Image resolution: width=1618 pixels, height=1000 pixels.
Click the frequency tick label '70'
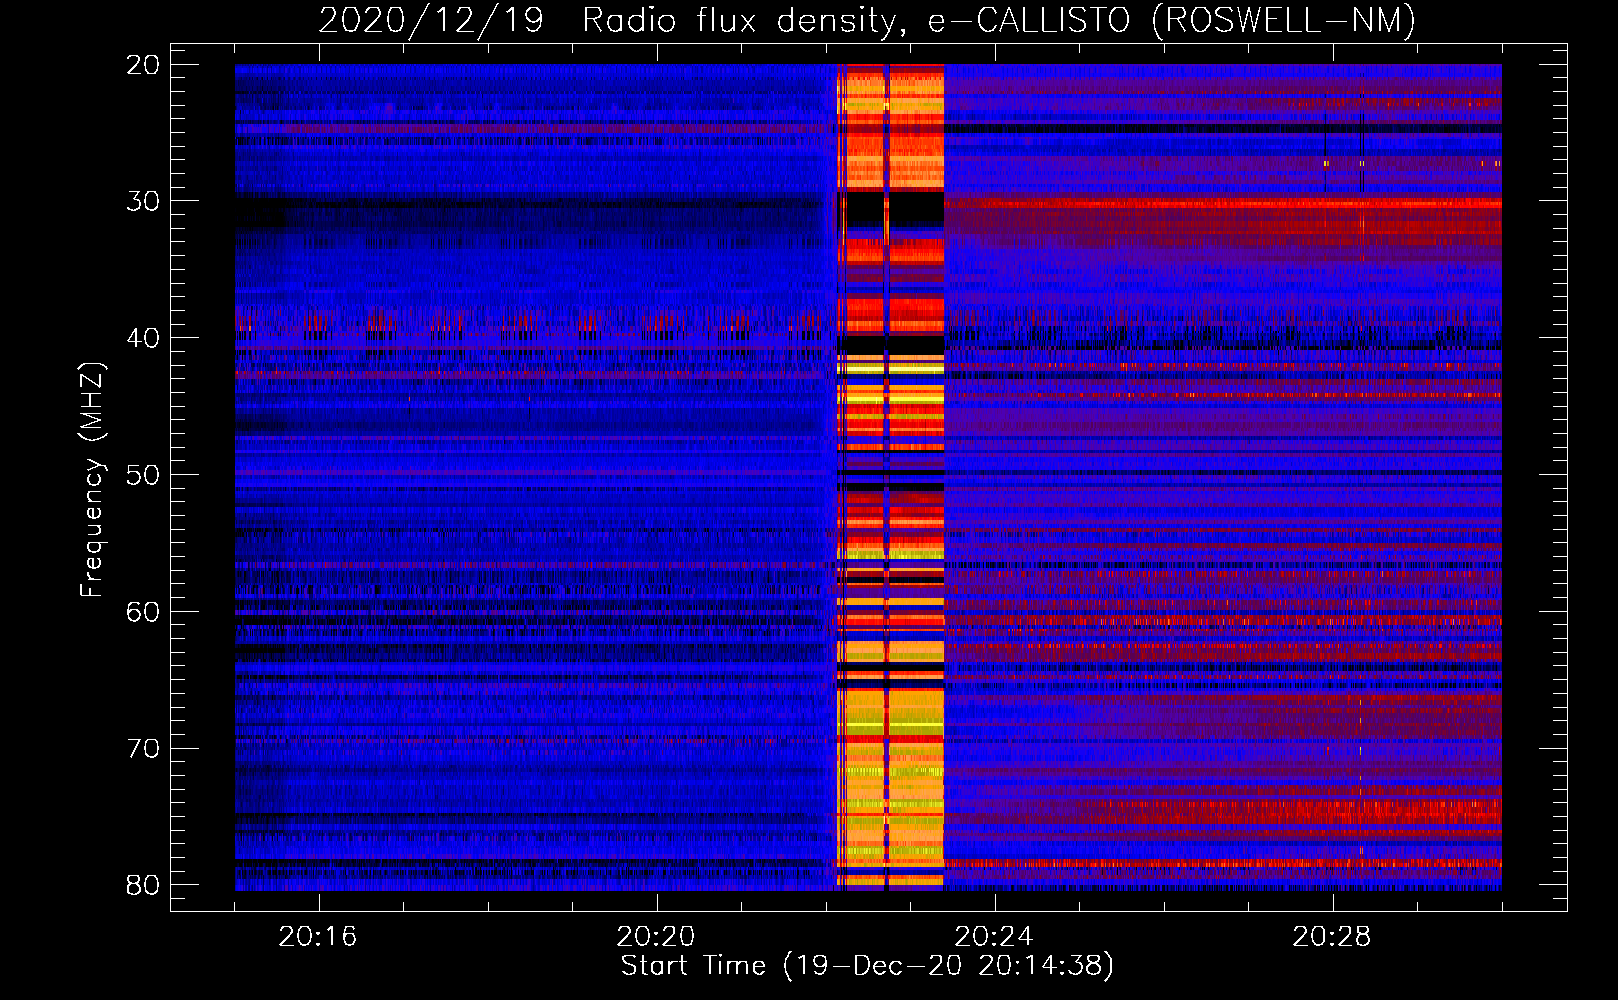click(144, 749)
